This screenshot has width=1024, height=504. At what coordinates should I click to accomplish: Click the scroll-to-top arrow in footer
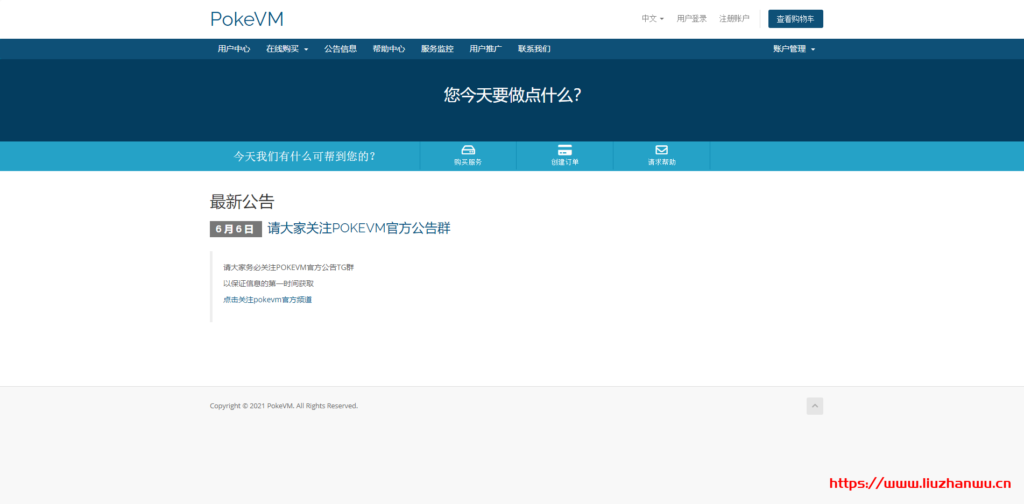click(x=815, y=406)
